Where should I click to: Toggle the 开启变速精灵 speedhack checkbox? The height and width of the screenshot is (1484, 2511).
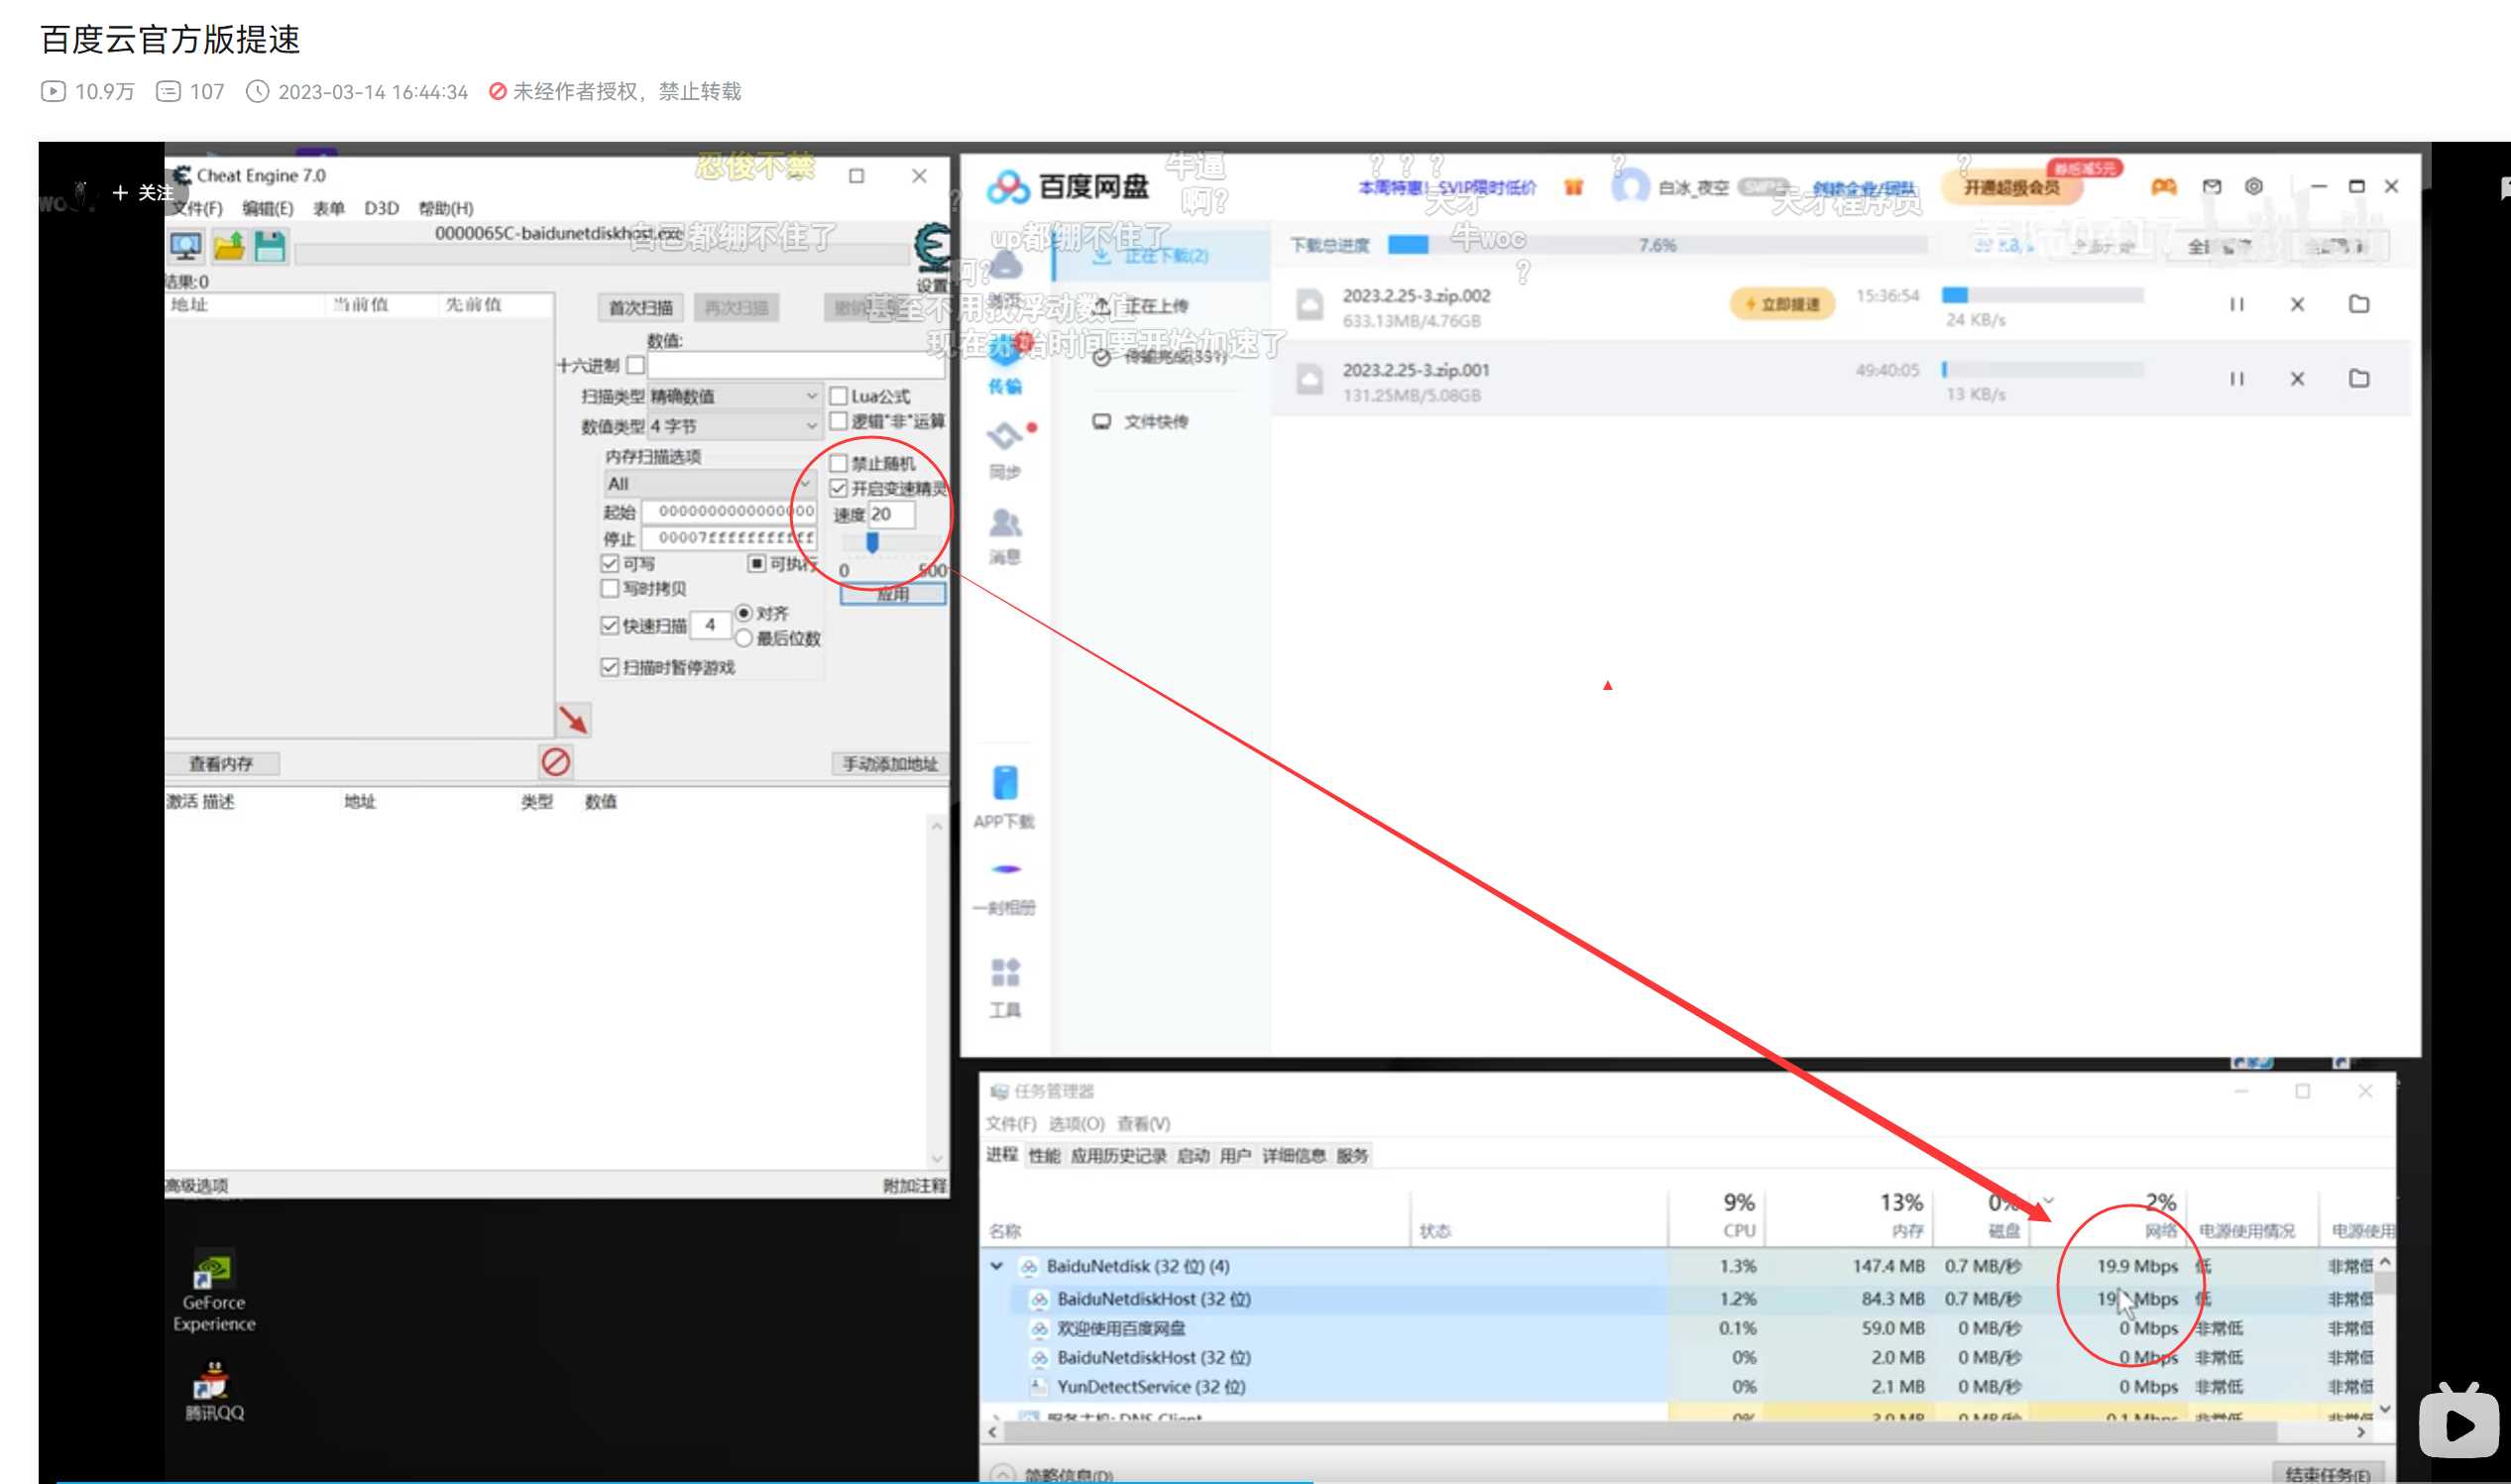[x=839, y=489]
